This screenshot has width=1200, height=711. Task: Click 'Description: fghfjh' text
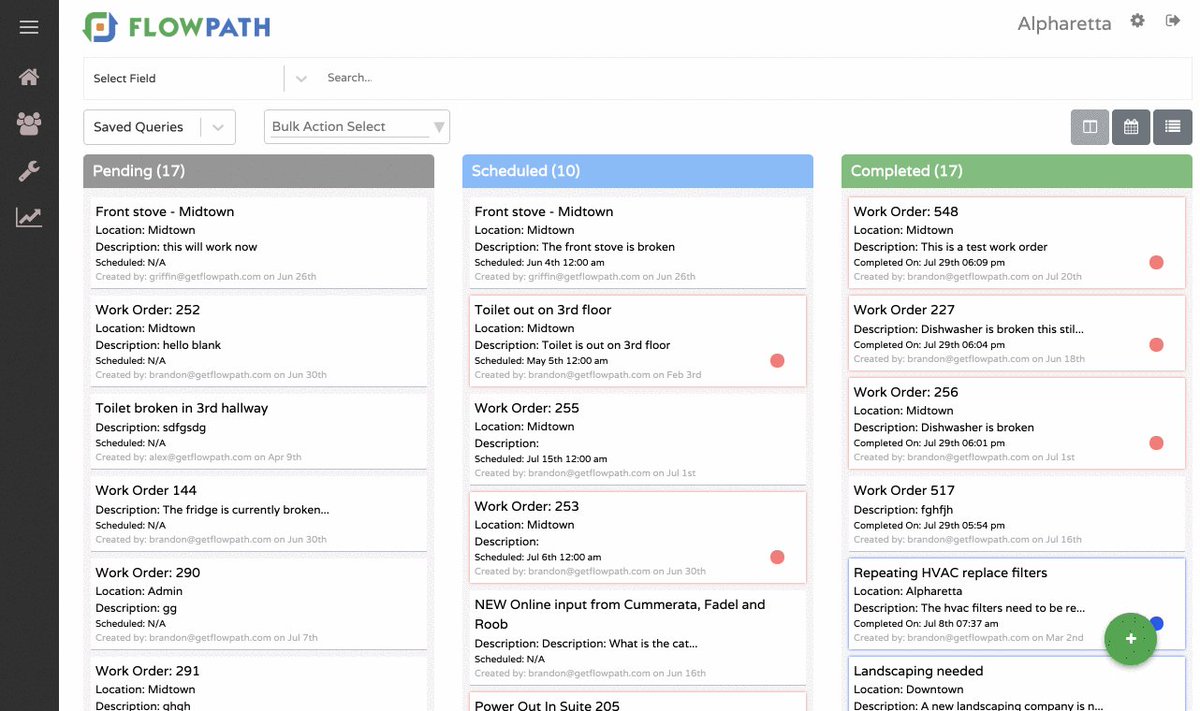(x=903, y=510)
